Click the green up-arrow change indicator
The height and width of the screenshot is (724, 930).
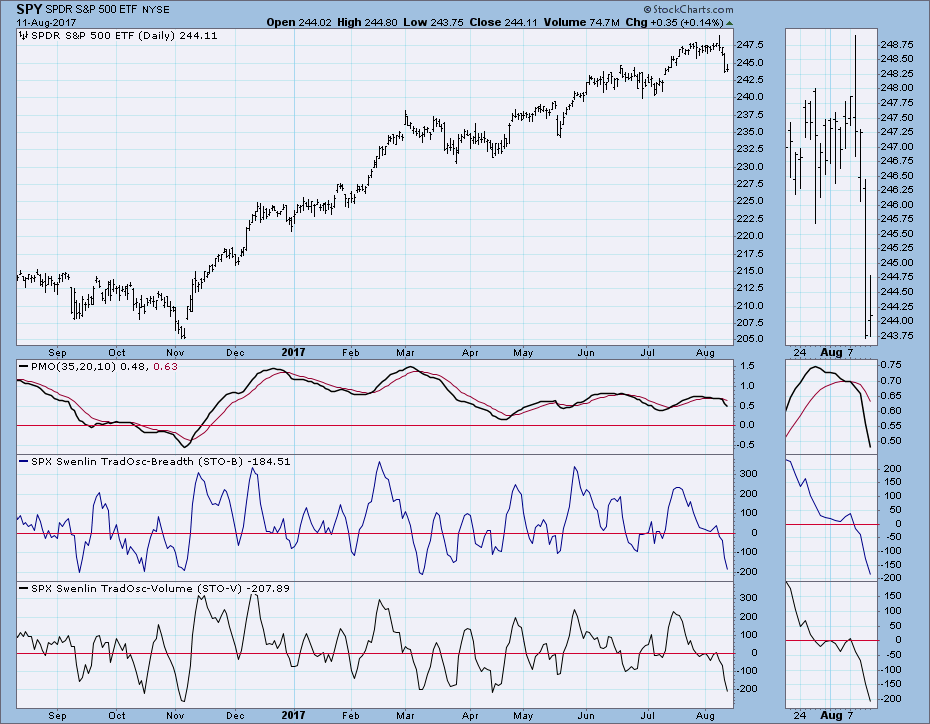coord(730,23)
